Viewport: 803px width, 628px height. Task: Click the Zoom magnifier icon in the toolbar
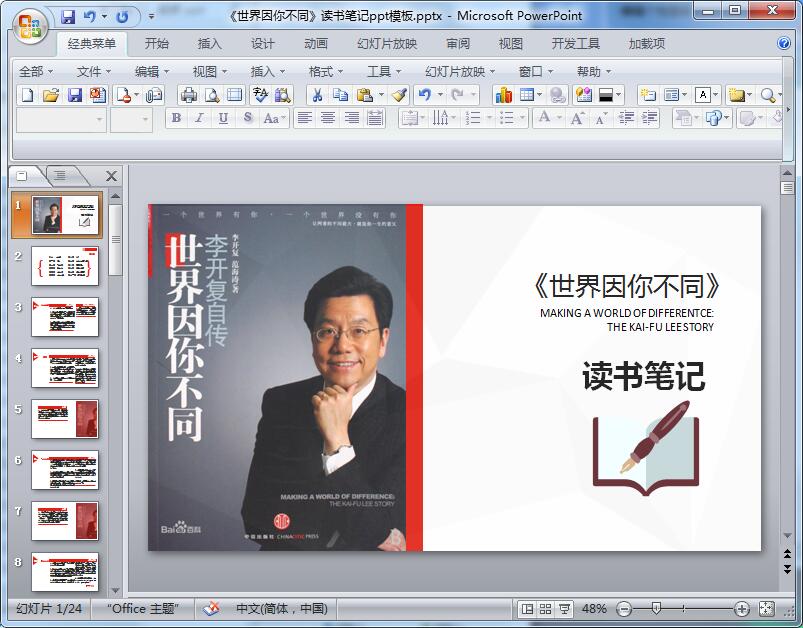(767, 95)
